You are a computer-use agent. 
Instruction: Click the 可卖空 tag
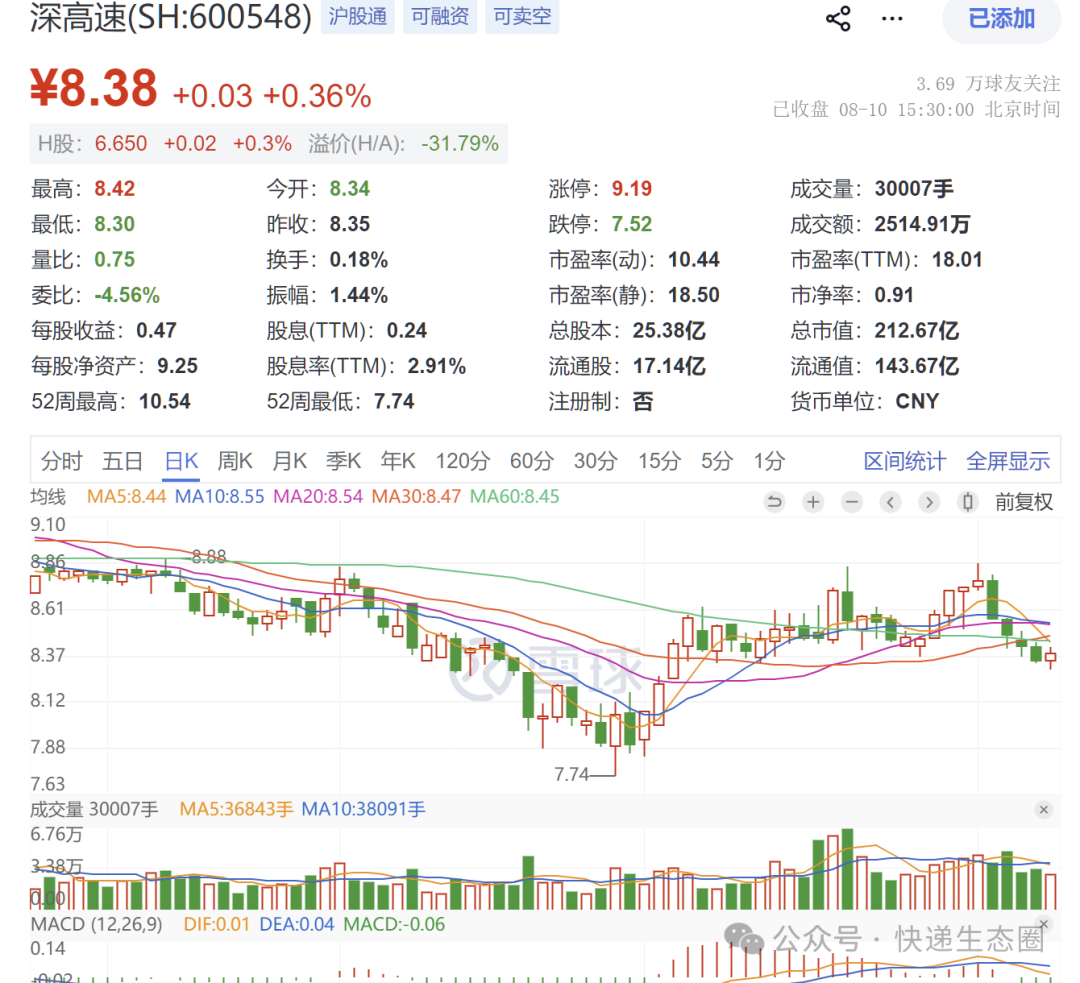[x=522, y=16]
